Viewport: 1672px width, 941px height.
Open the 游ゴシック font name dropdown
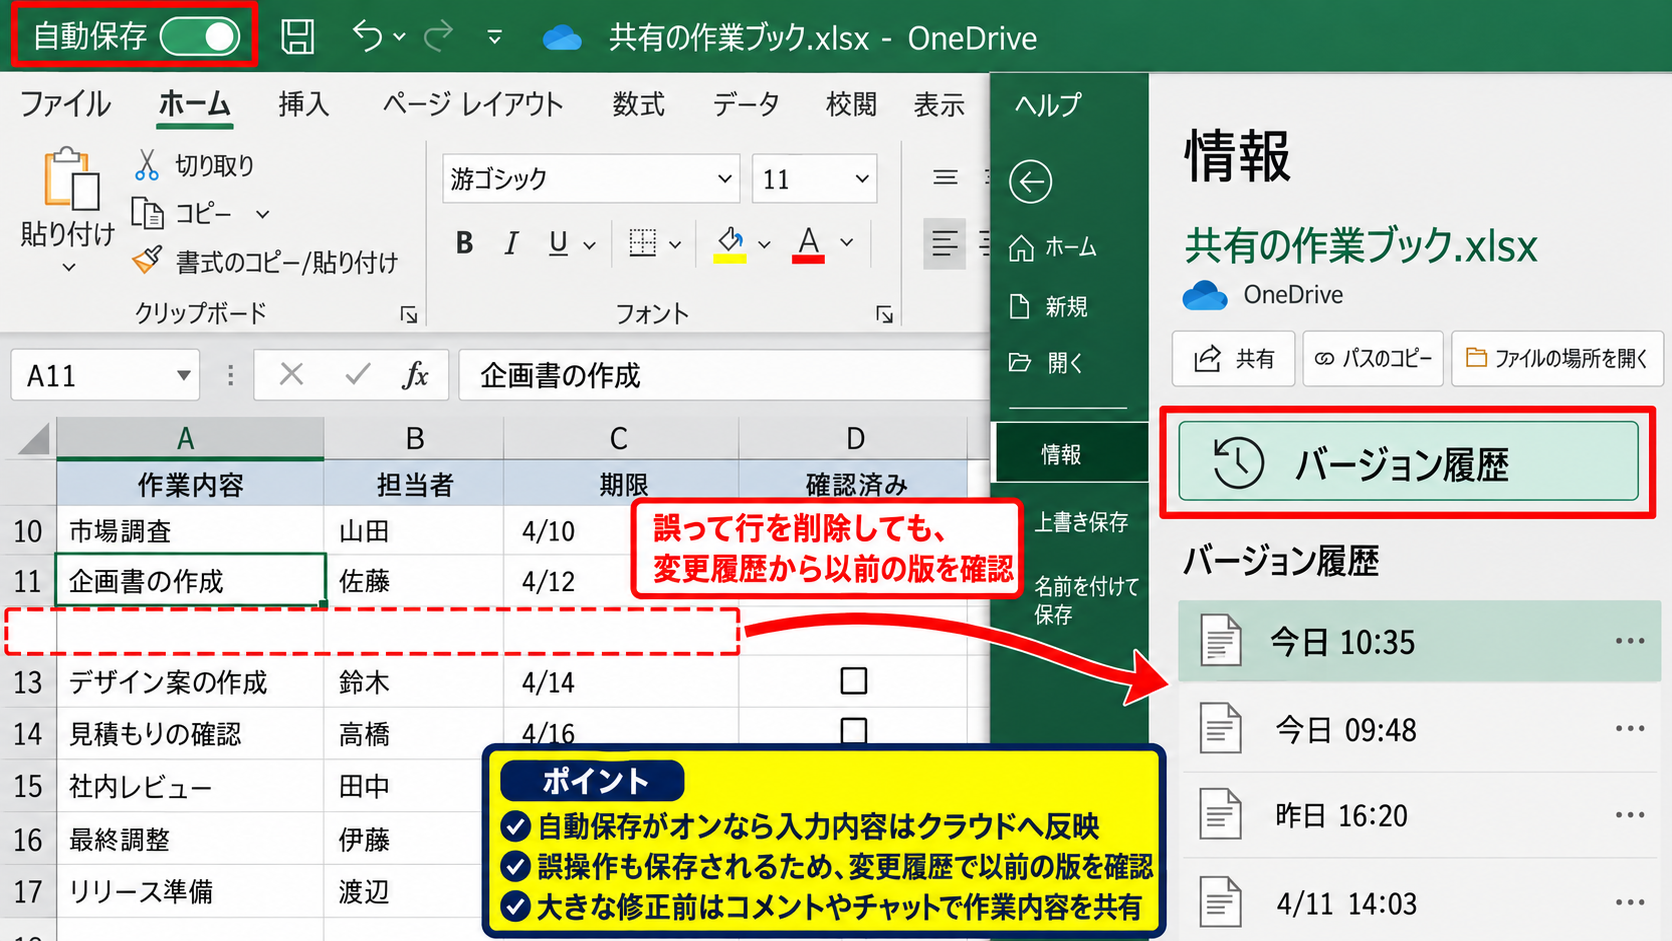pyautogui.click(x=725, y=179)
